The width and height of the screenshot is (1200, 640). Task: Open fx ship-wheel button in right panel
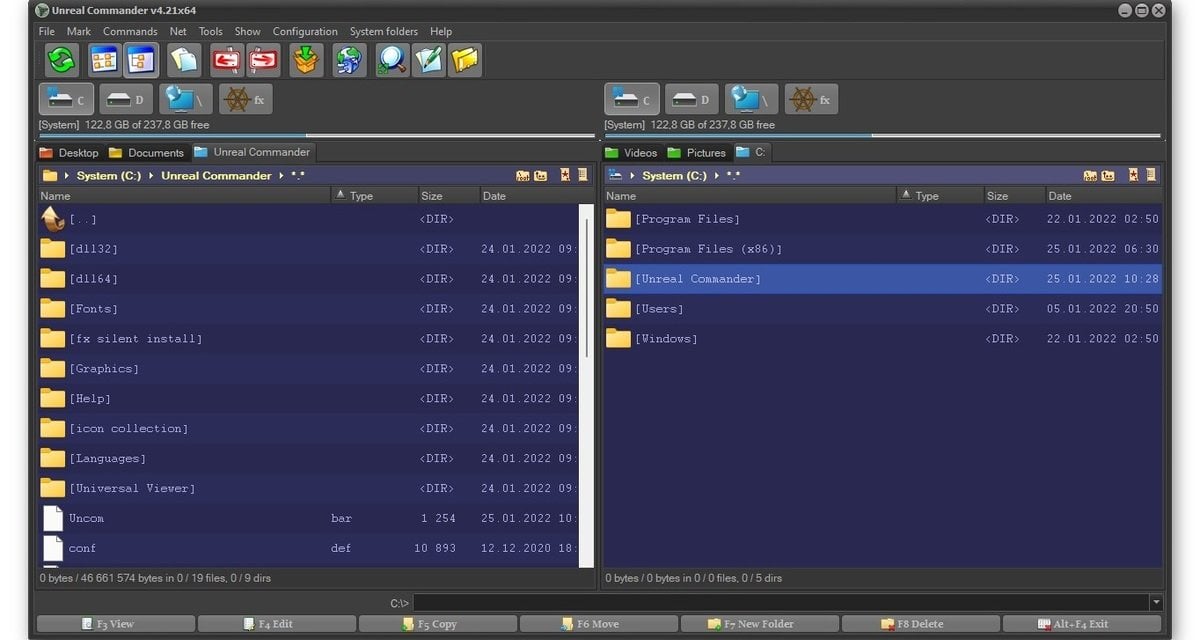(x=811, y=99)
